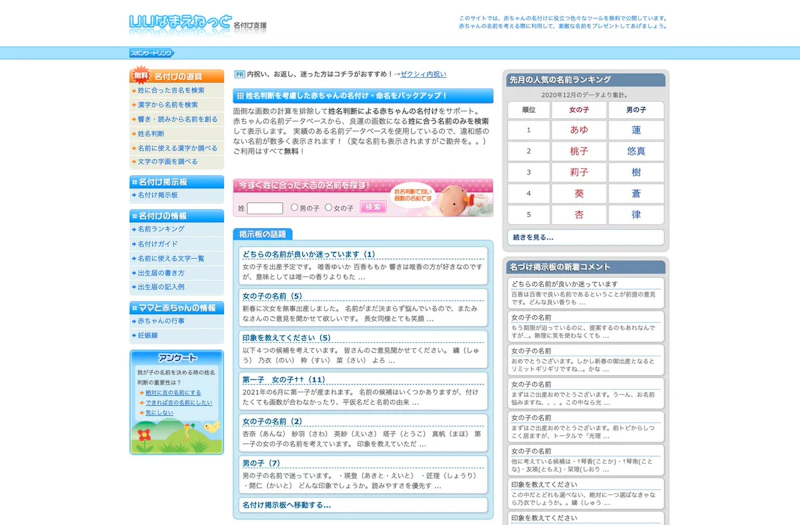Choose survey answer 気にしない

pos(159,412)
